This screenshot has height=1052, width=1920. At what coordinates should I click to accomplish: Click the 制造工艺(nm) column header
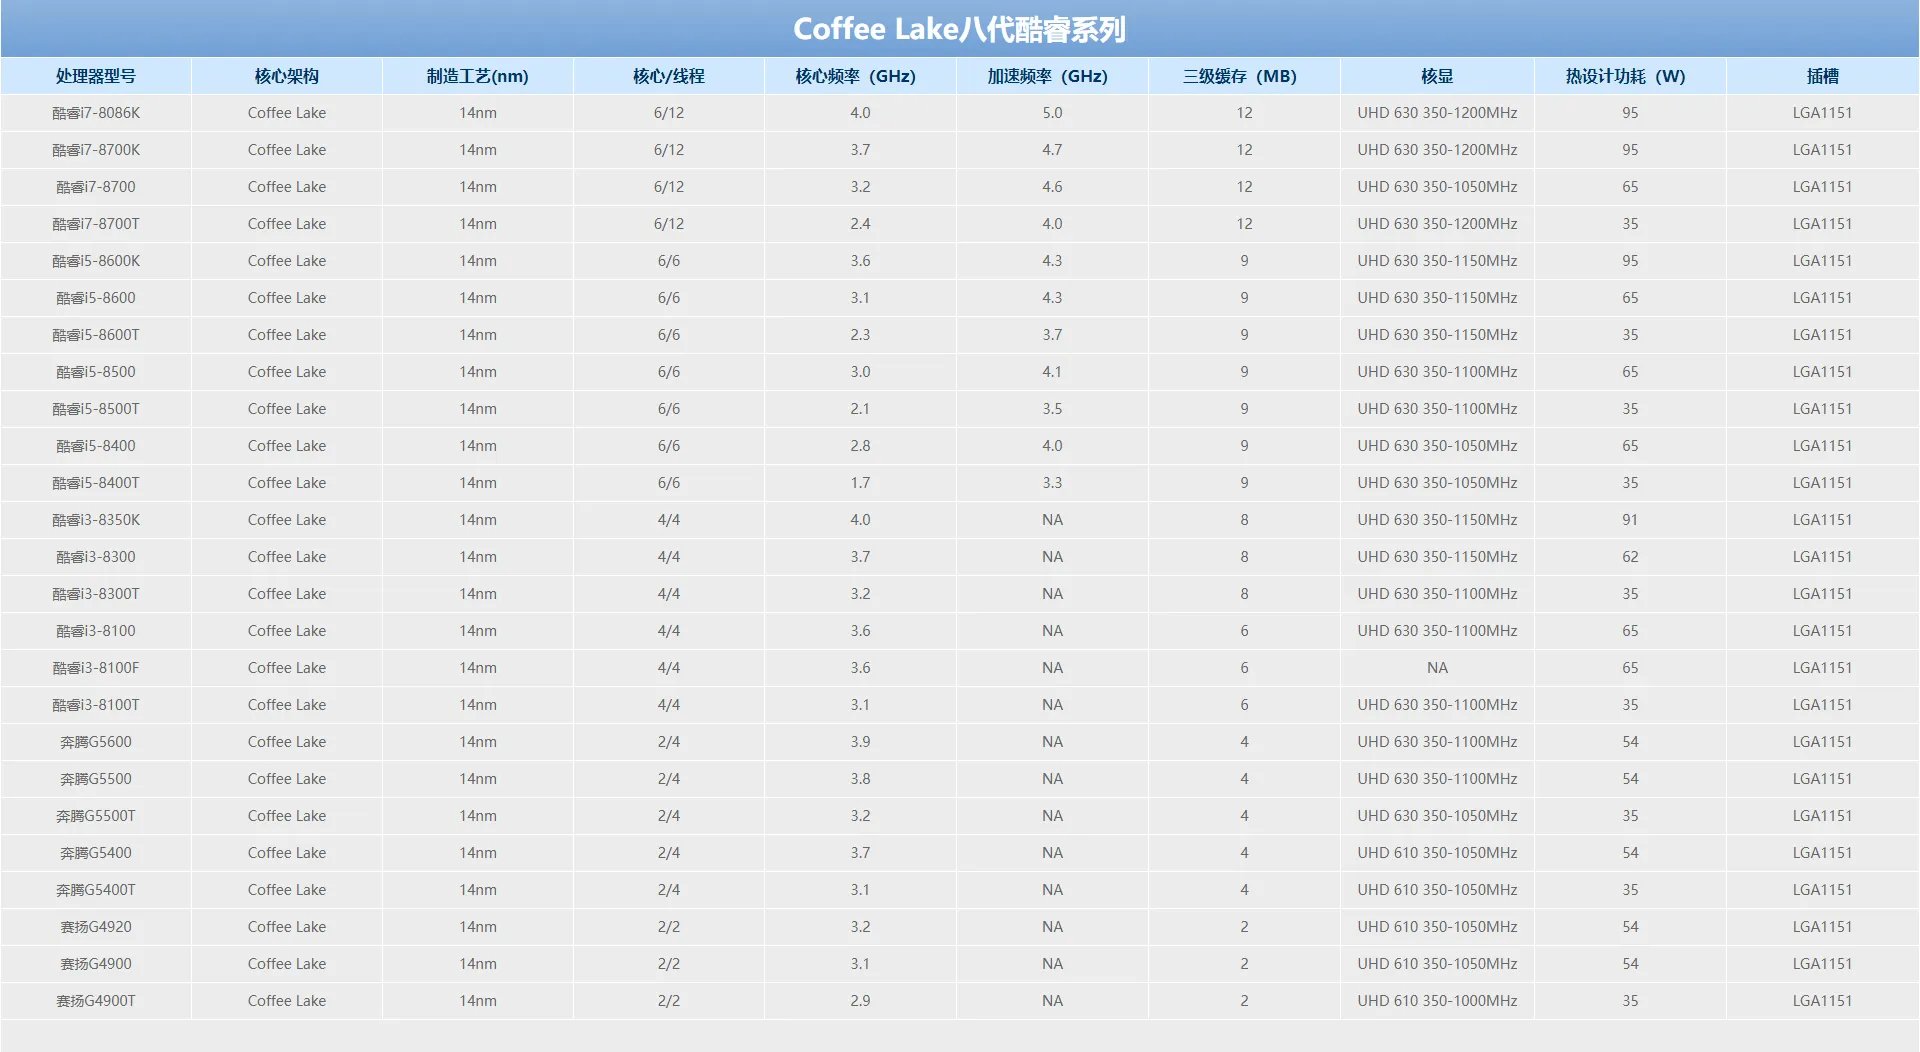coord(478,76)
